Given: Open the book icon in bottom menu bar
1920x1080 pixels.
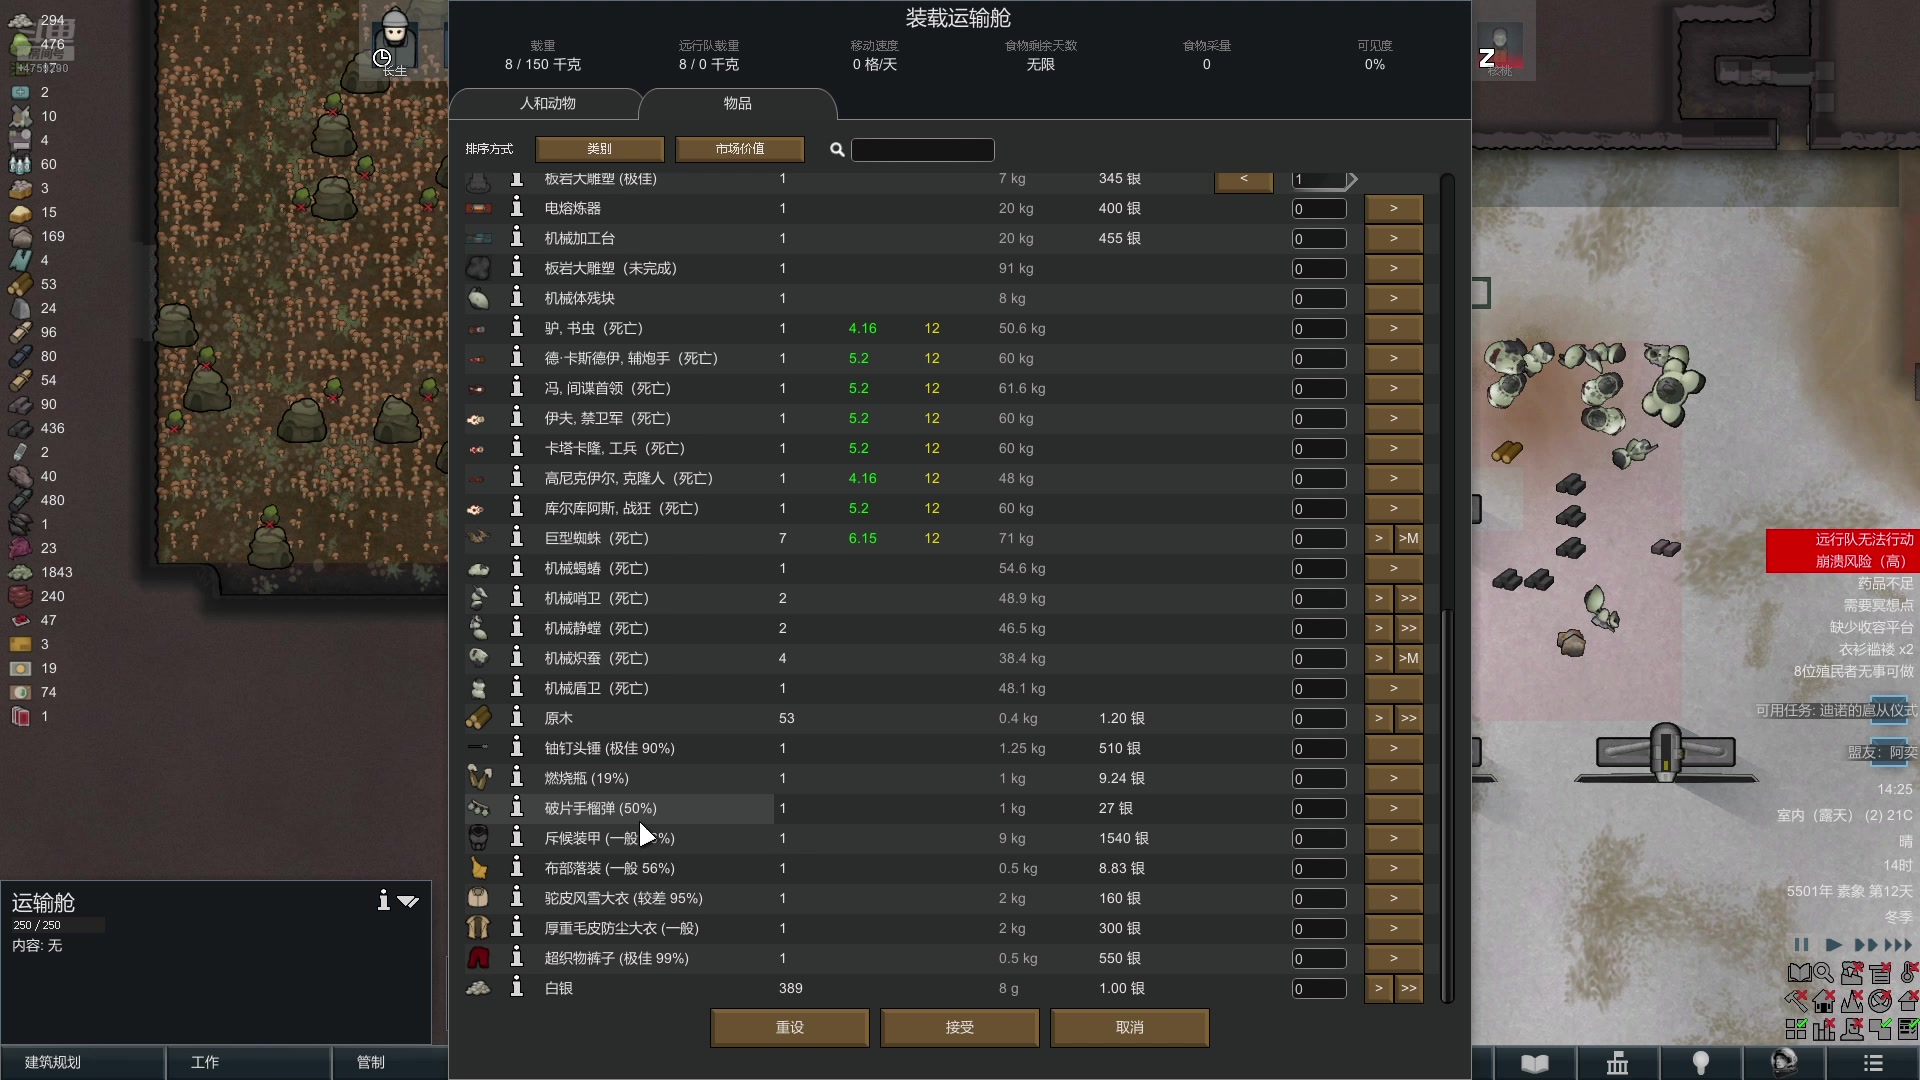Looking at the screenshot, I should coord(1535,1063).
